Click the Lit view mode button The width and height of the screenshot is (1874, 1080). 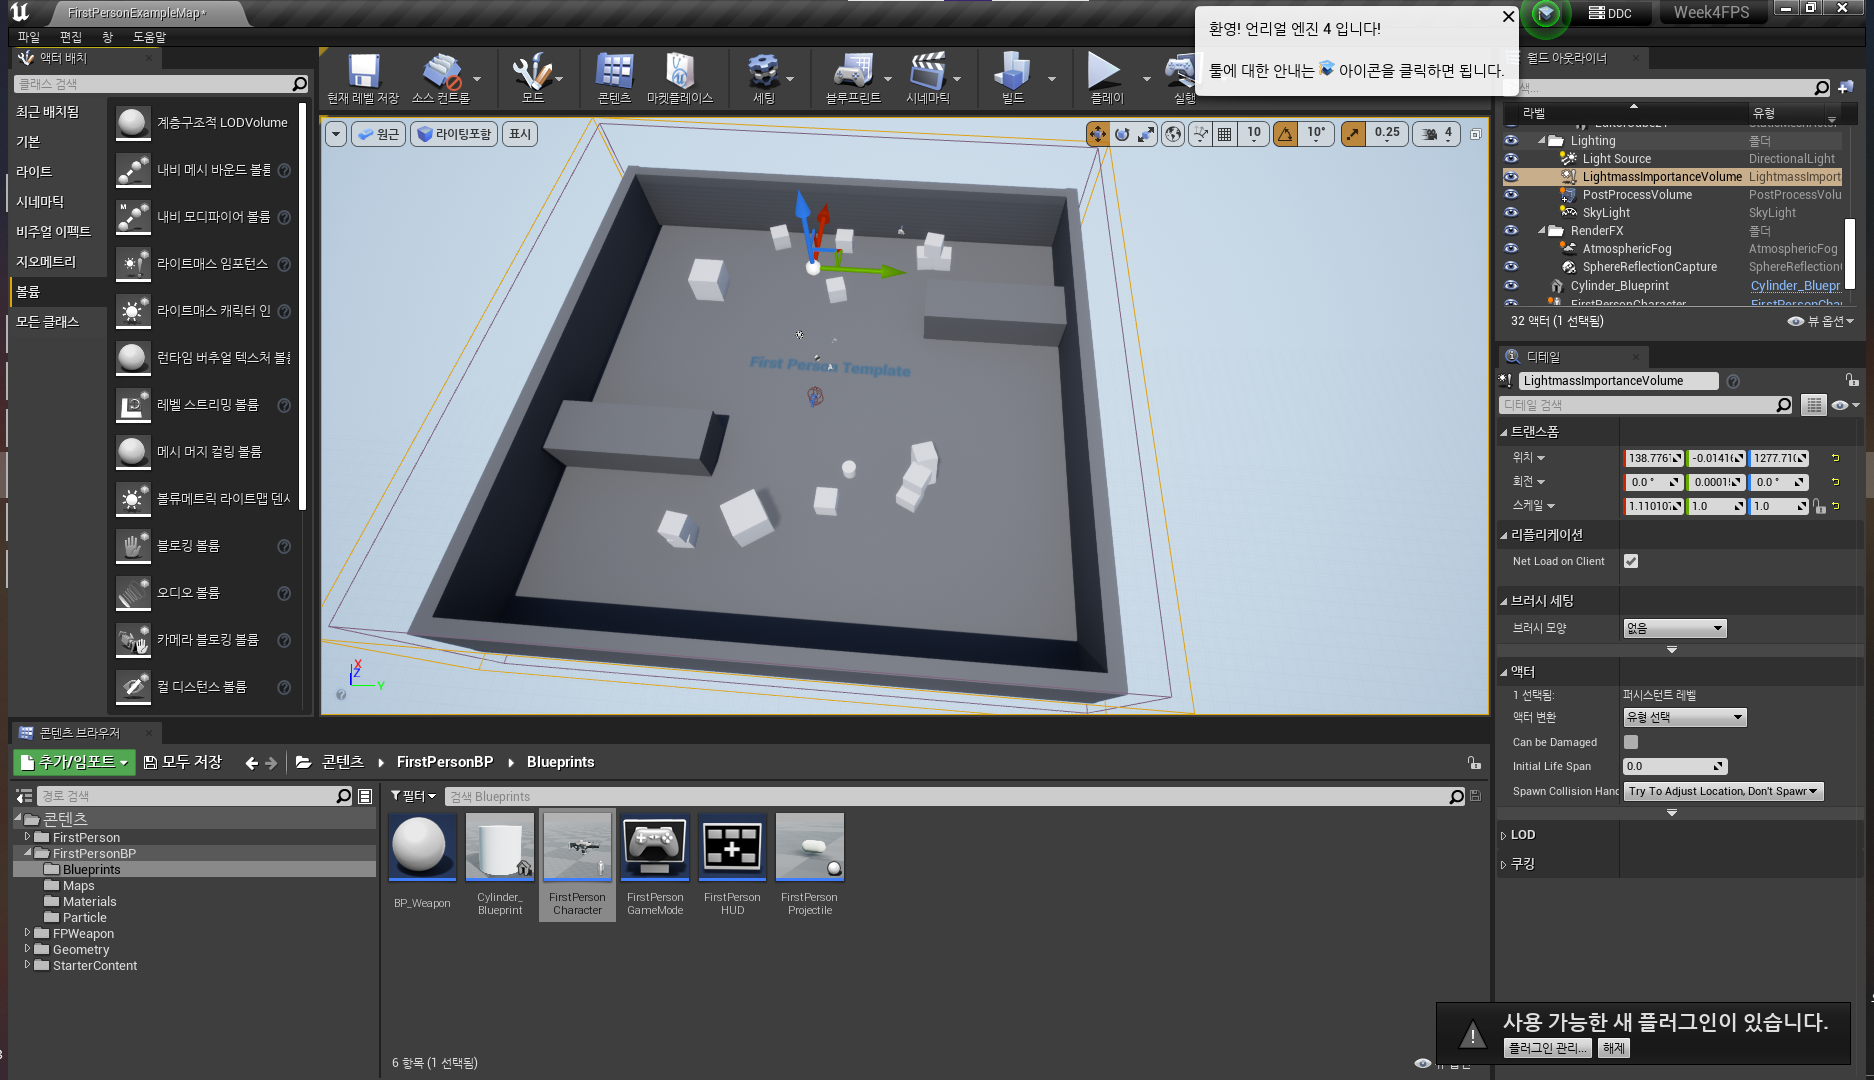(454, 134)
